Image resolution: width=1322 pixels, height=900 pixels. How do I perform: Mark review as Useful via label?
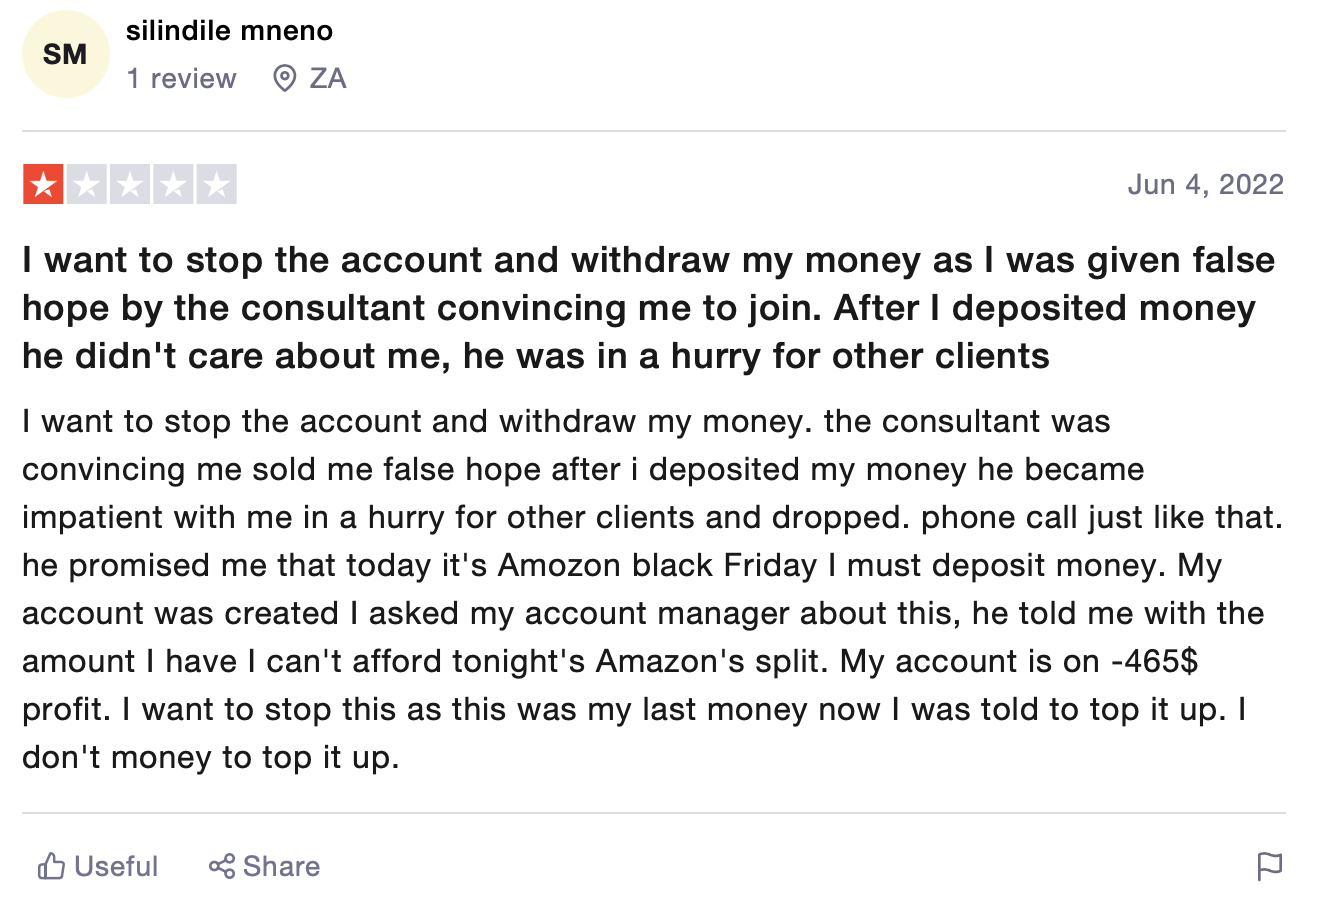coord(116,866)
